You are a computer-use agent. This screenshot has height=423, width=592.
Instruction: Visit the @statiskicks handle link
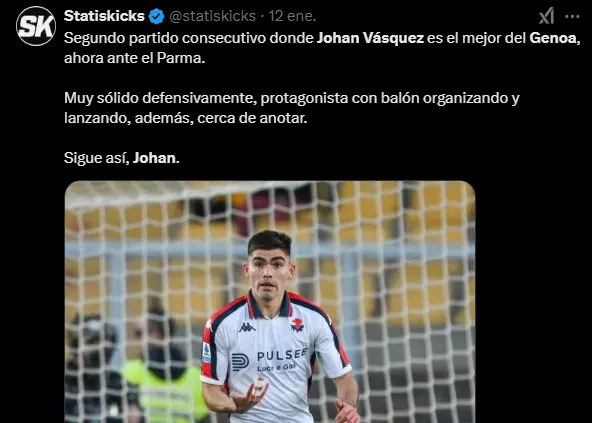coord(213,16)
